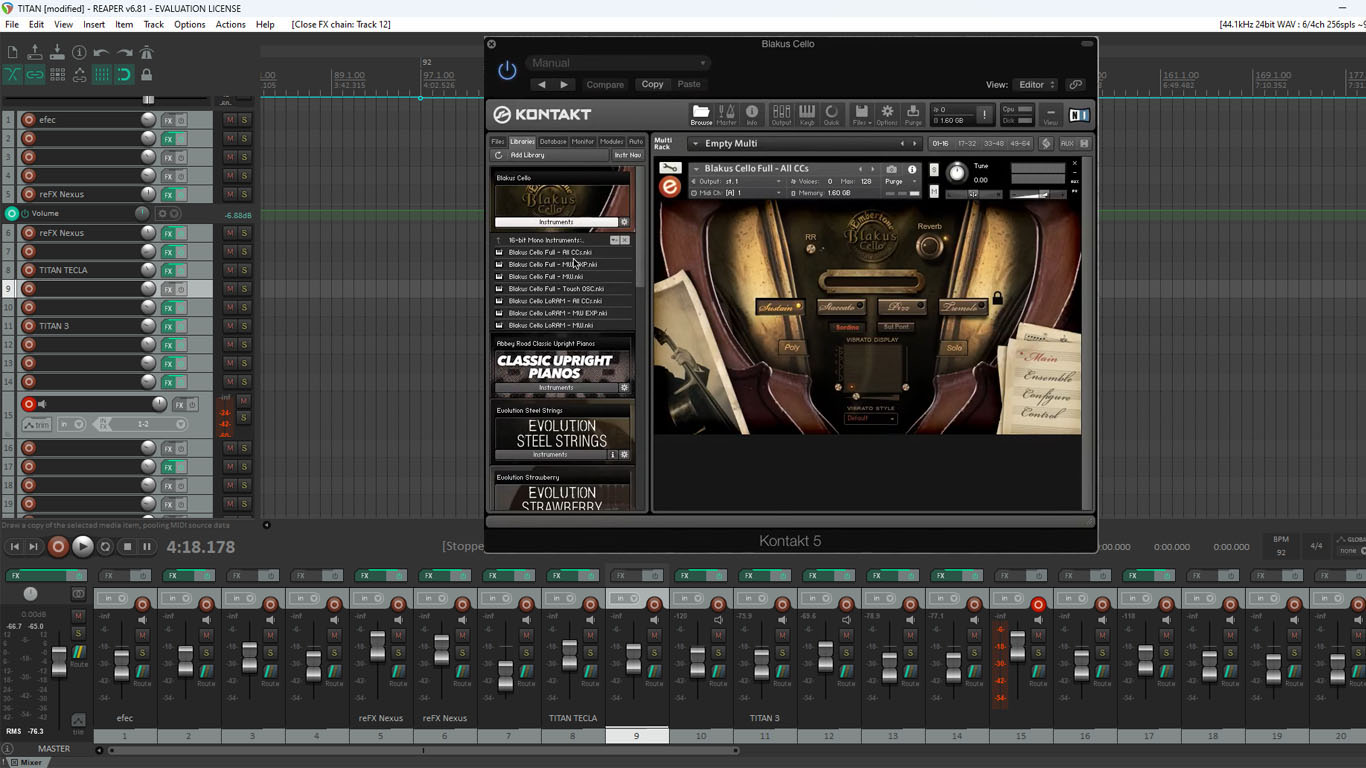Viewport: 1366px width, 768px height.
Task: Show the Kontakt Info pane icon
Action: (752, 115)
